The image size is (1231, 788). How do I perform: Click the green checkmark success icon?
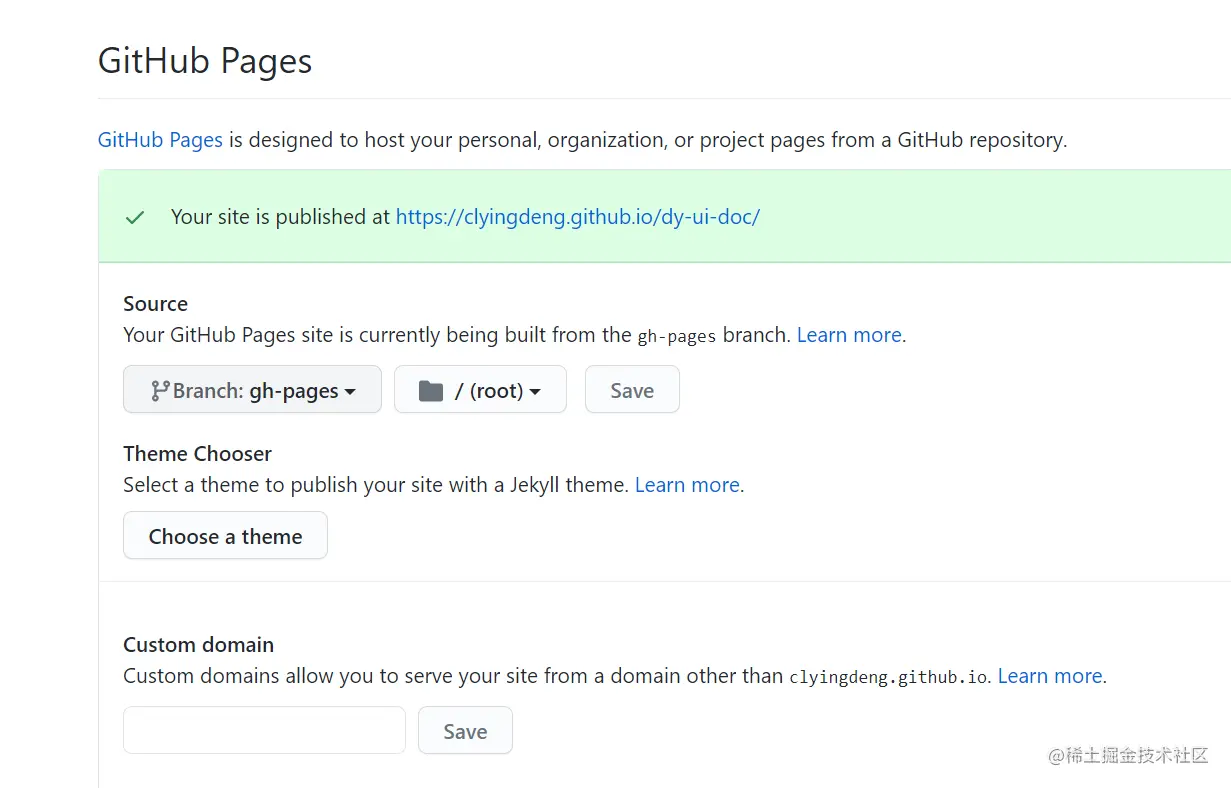pyautogui.click(x=135, y=217)
